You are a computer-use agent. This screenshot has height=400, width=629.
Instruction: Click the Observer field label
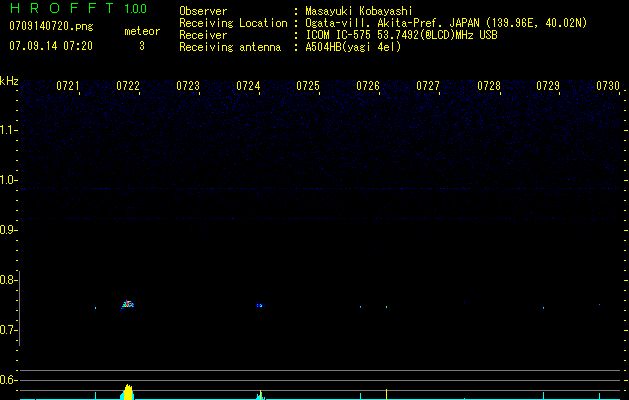tap(203, 11)
